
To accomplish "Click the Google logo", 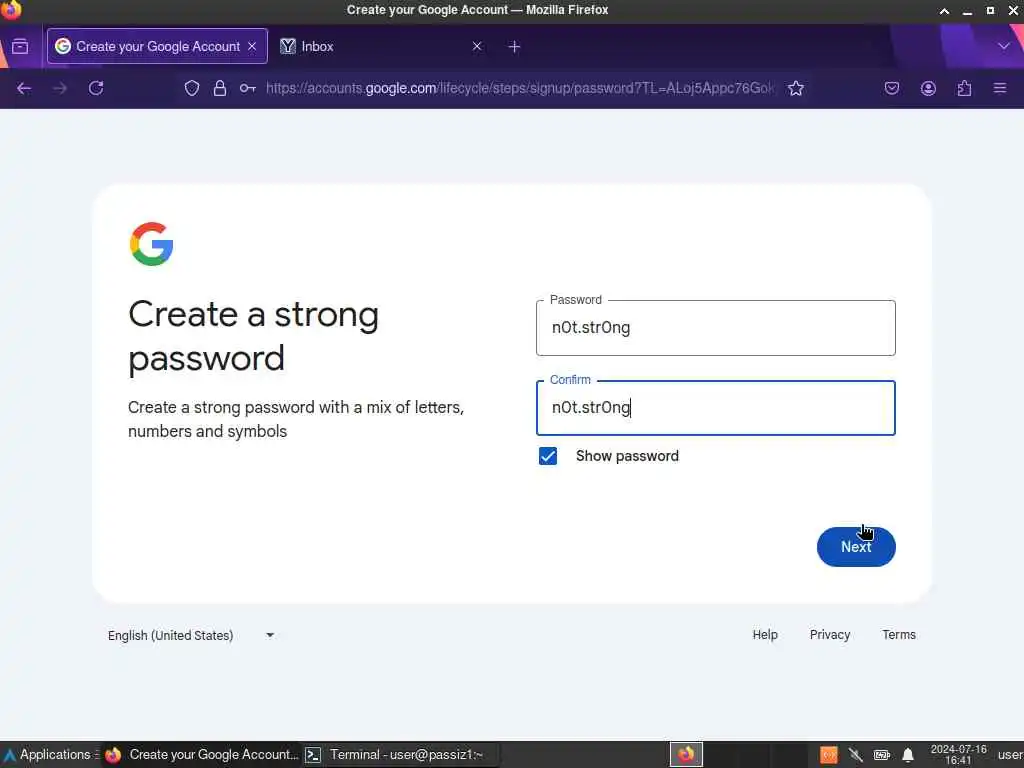I will point(152,244).
